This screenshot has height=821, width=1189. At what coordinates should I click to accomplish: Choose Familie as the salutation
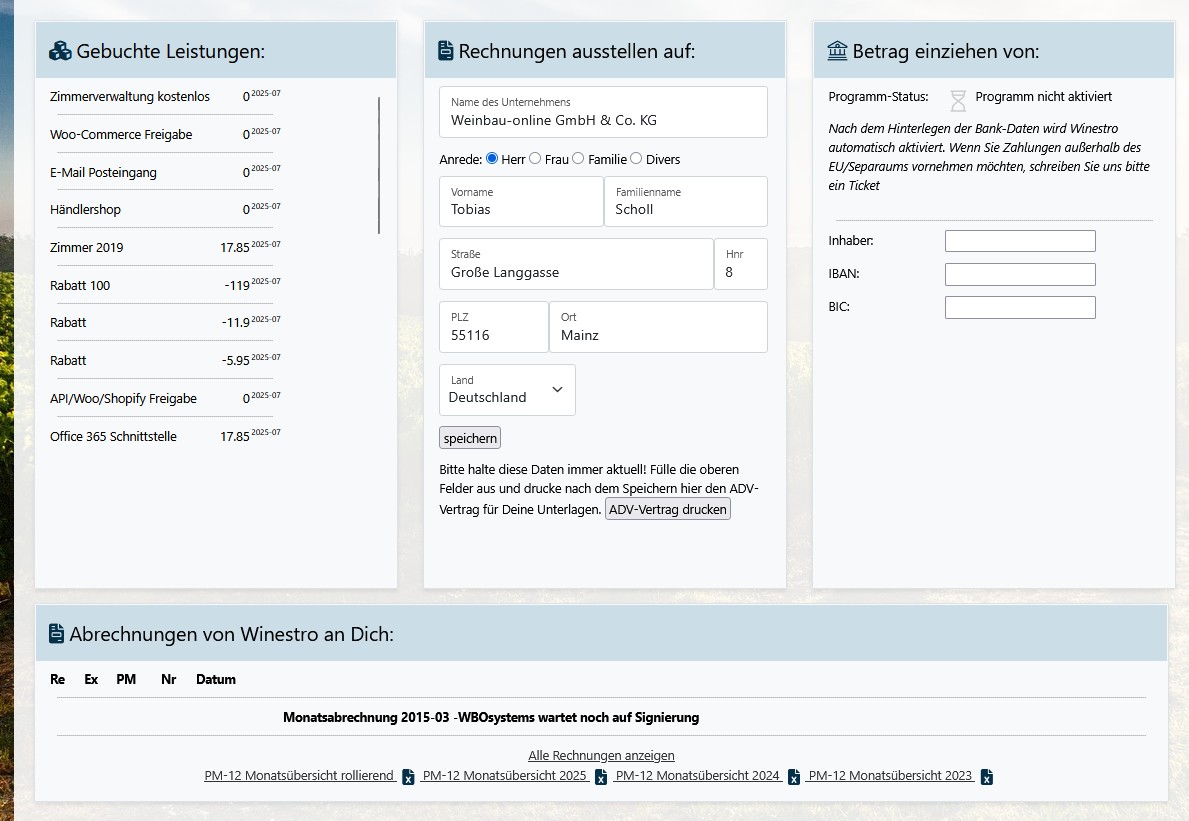click(x=578, y=159)
